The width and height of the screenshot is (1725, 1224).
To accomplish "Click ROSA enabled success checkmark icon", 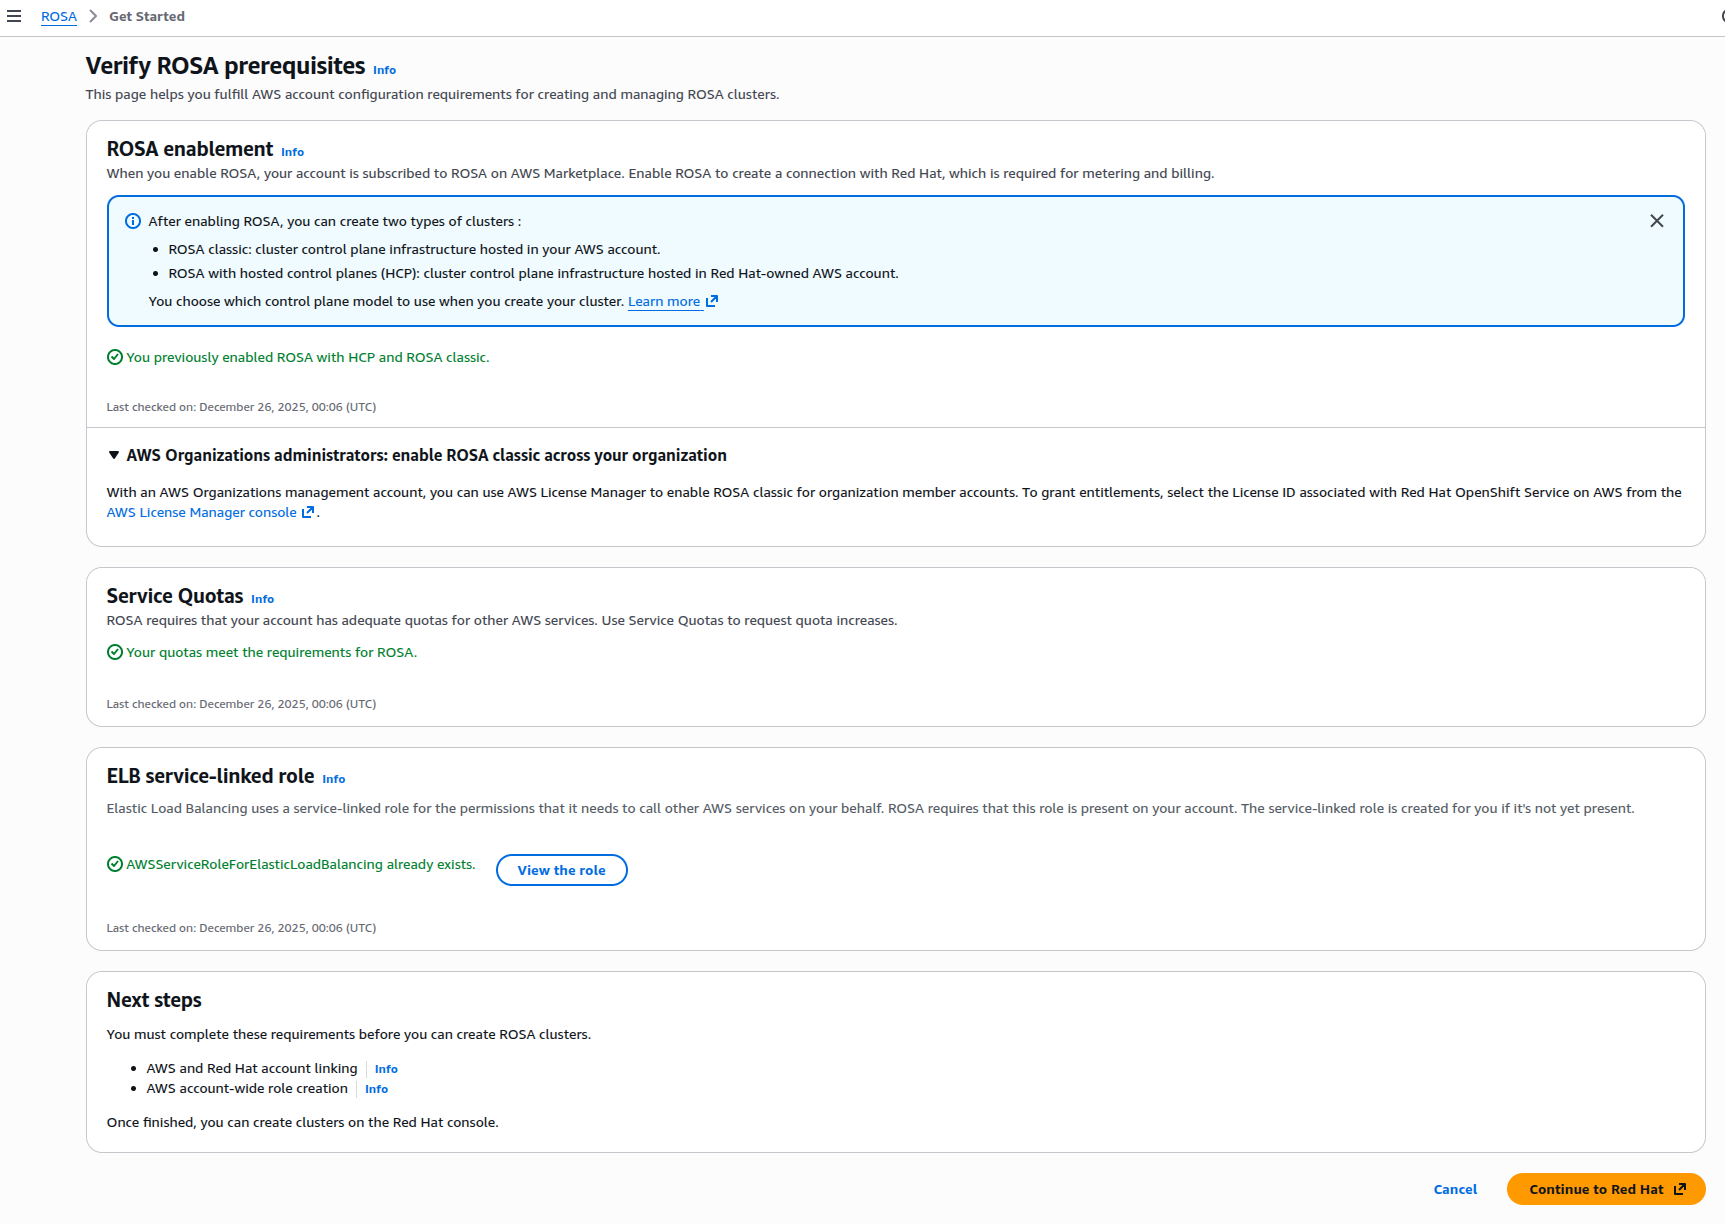I will 115,357.
